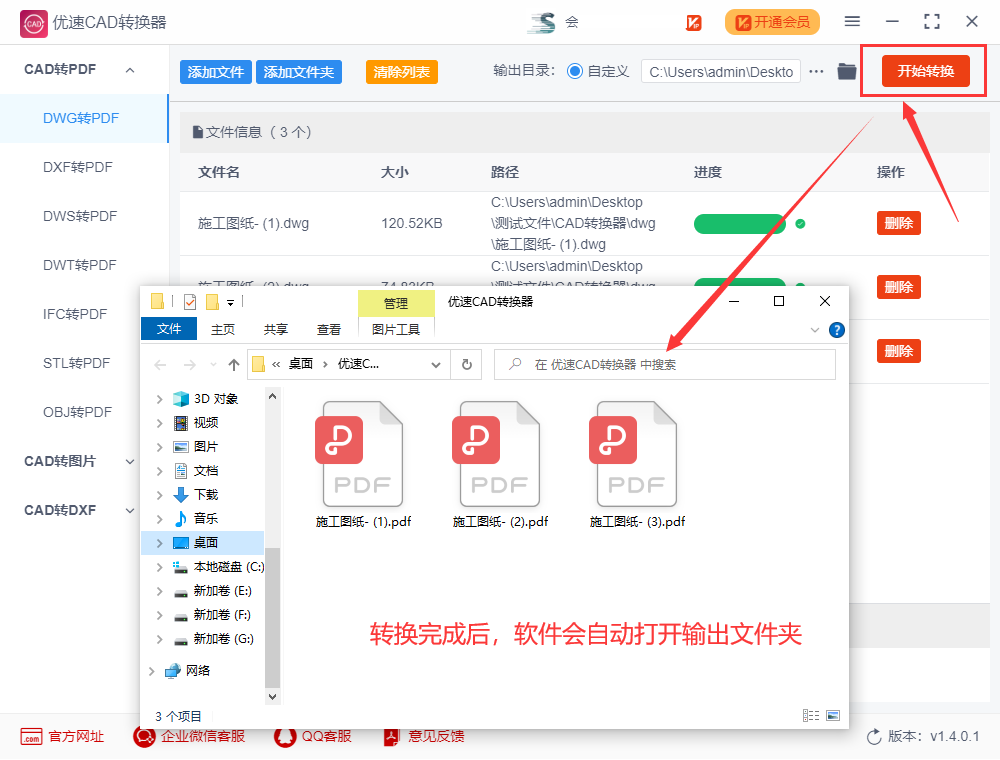This screenshot has height=760, width=1000.
Task: Click the VIP badge icon in title bar
Action: 693,23
